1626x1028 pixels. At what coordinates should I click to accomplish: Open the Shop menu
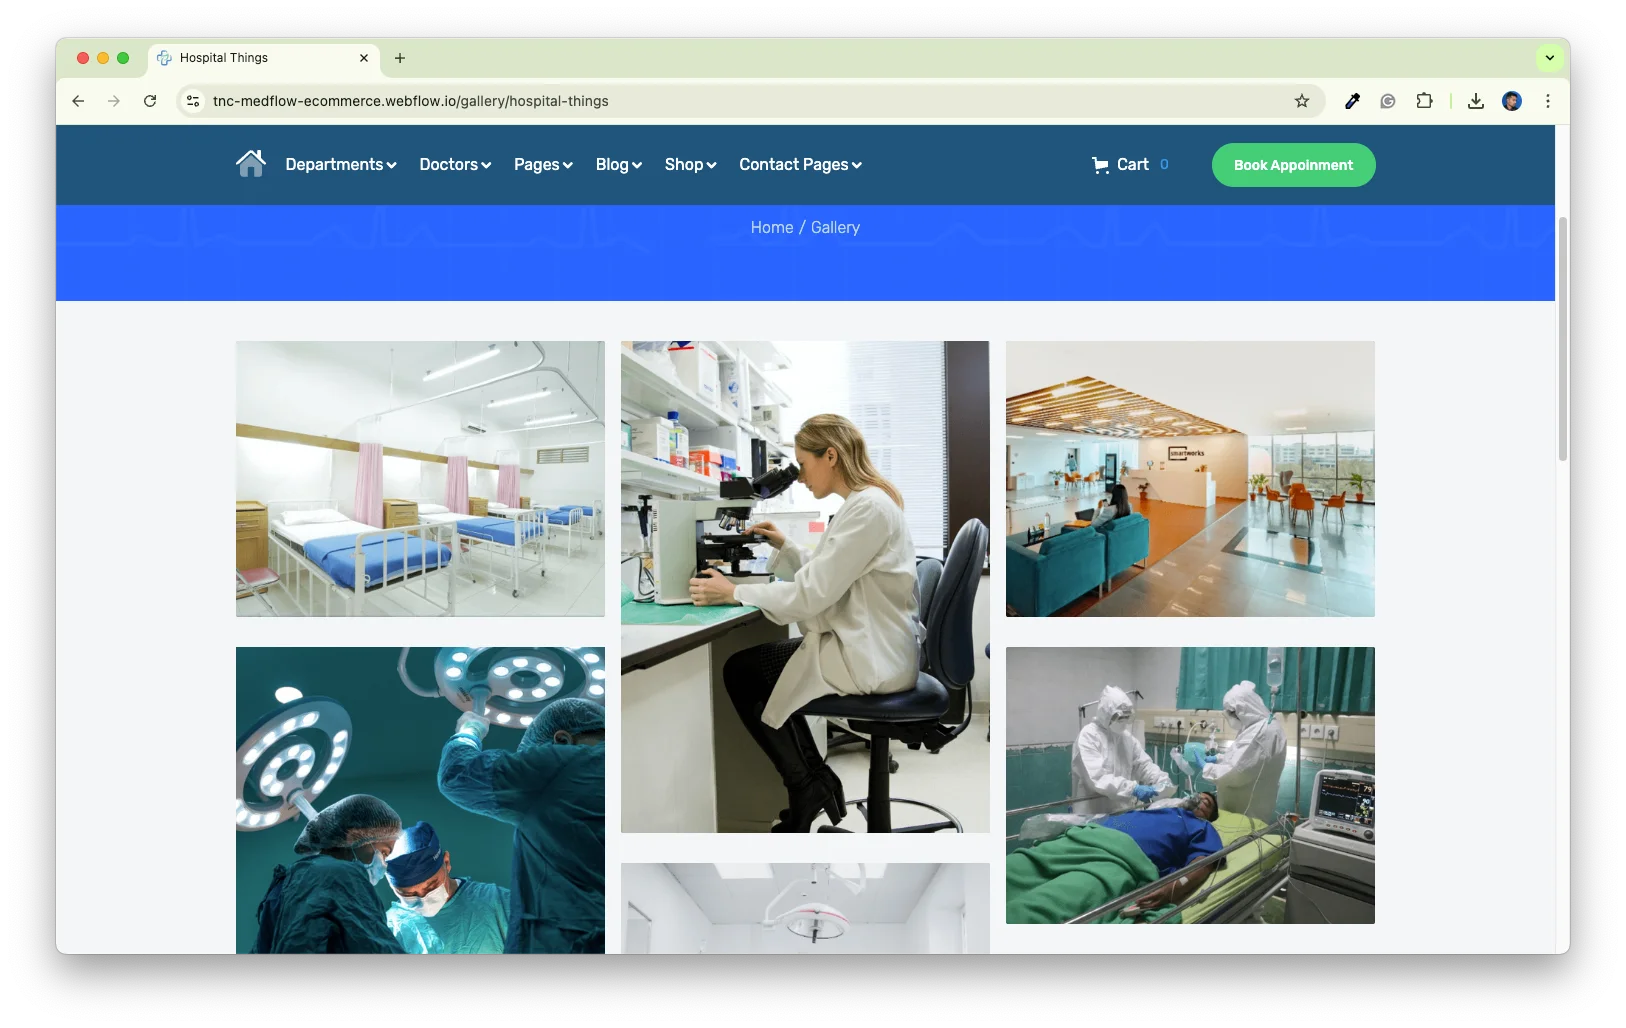tap(690, 165)
